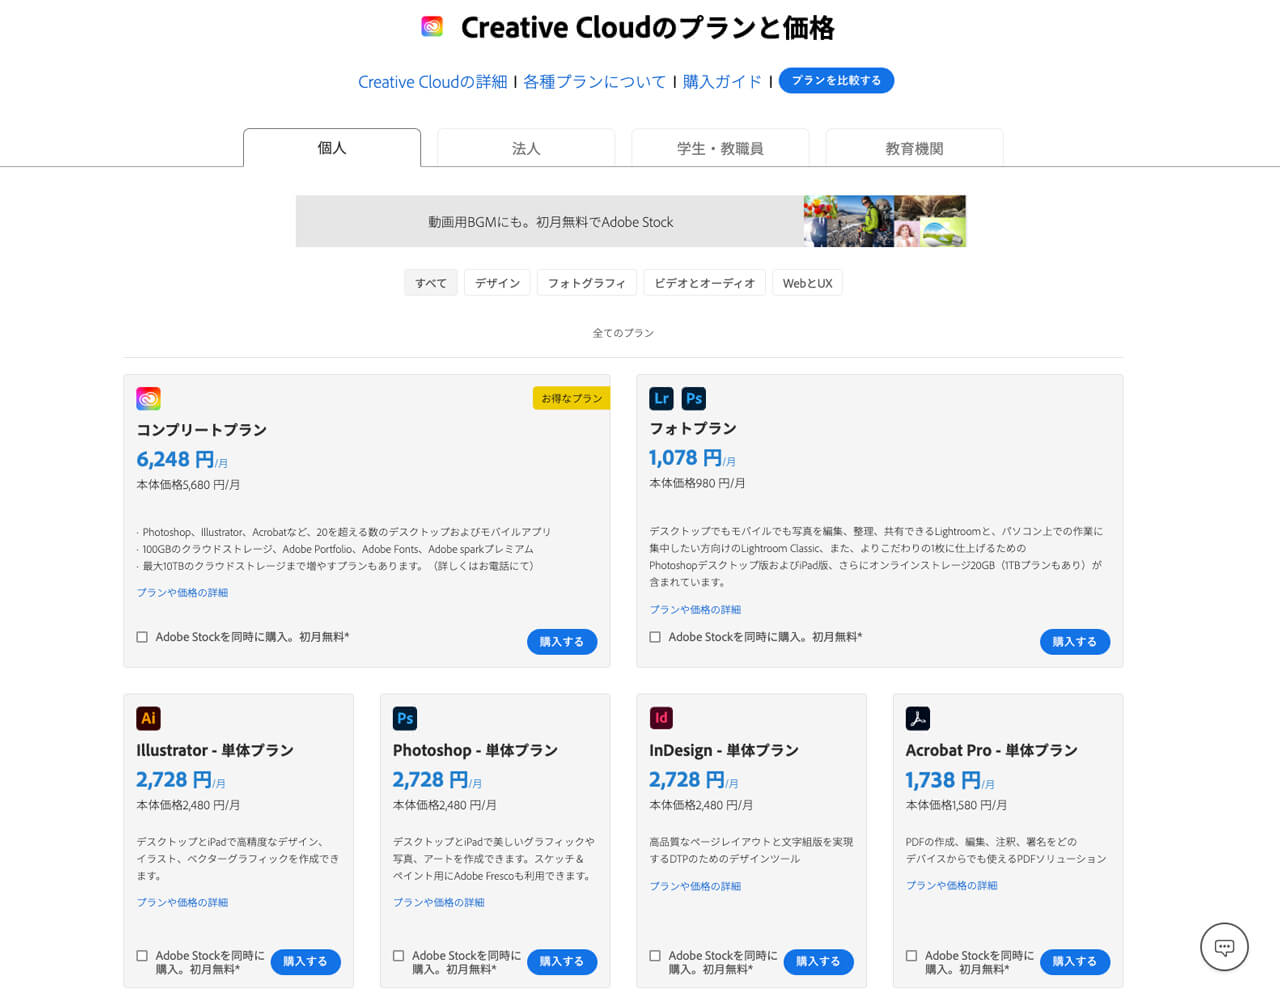Click the InDesign - 単体プラン heading
This screenshot has height=999, width=1280.
(x=724, y=750)
